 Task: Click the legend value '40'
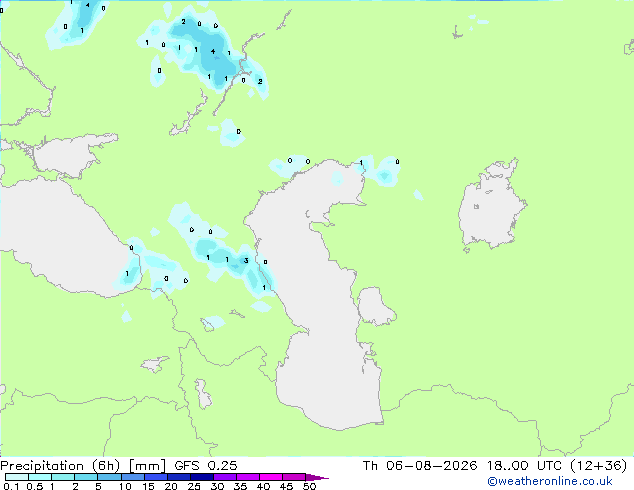pyautogui.click(x=263, y=486)
